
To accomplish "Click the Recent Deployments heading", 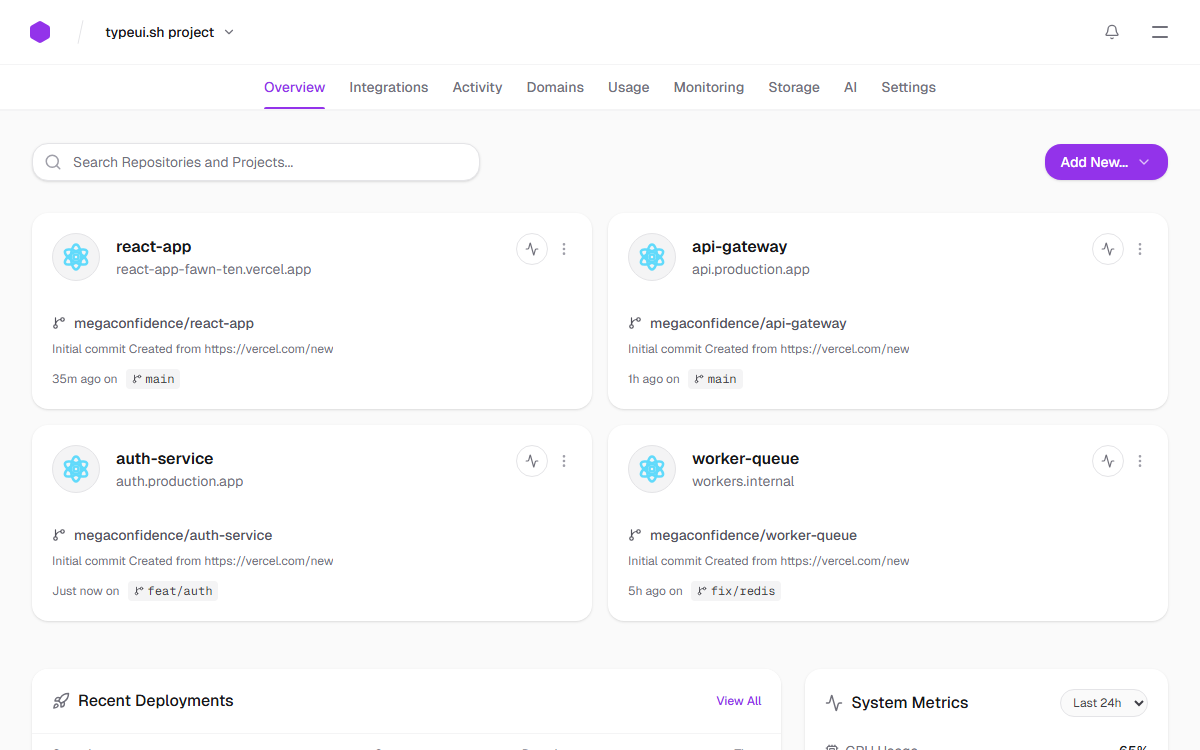I will click(156, 701).
